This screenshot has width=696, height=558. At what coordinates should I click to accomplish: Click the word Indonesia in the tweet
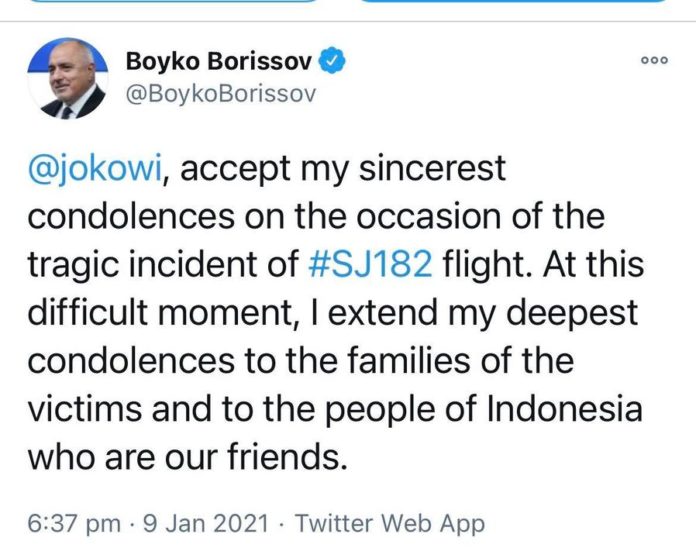pyautogui.click(x=565, y=408)
